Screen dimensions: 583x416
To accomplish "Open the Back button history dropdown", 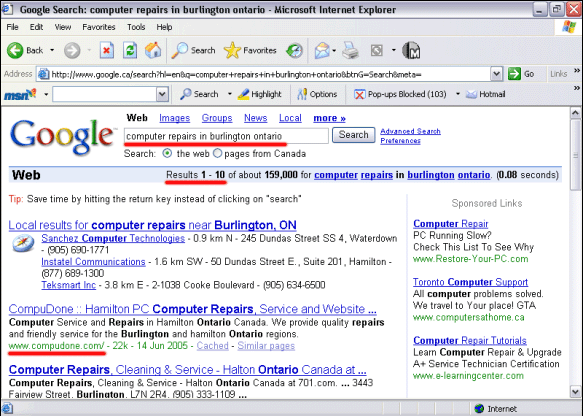I will click(52, 50).
